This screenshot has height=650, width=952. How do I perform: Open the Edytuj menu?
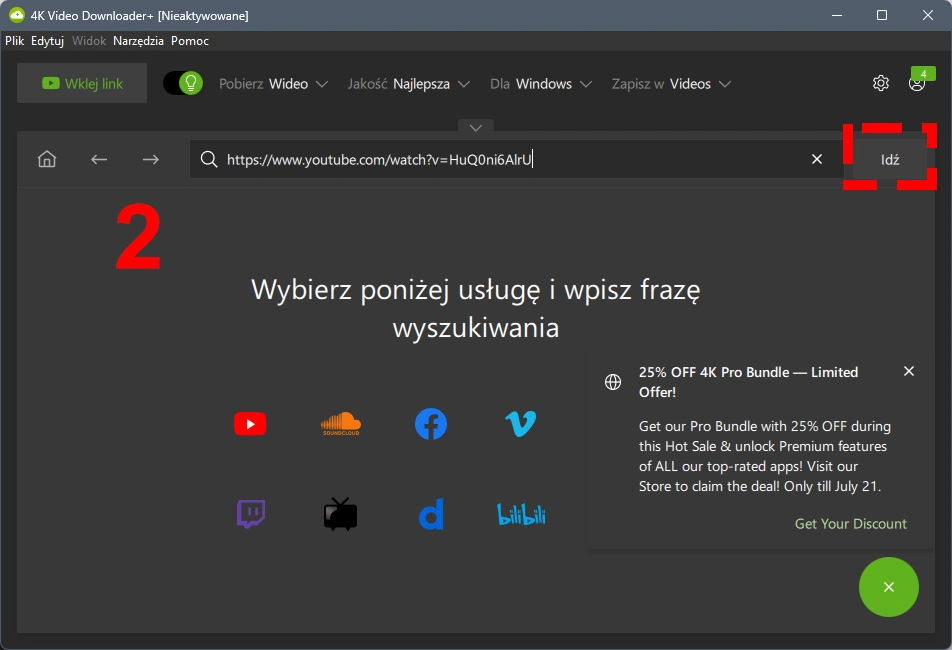point(47,41)
